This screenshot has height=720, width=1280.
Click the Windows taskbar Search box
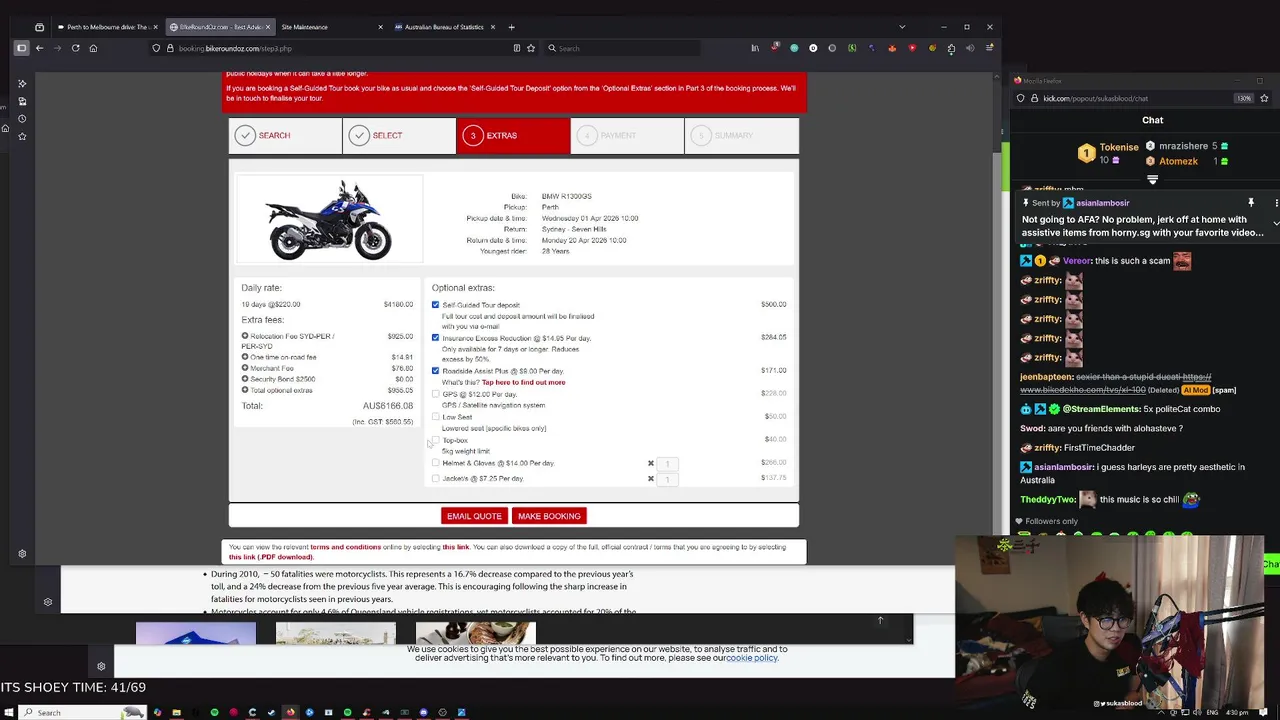[83, 712]
